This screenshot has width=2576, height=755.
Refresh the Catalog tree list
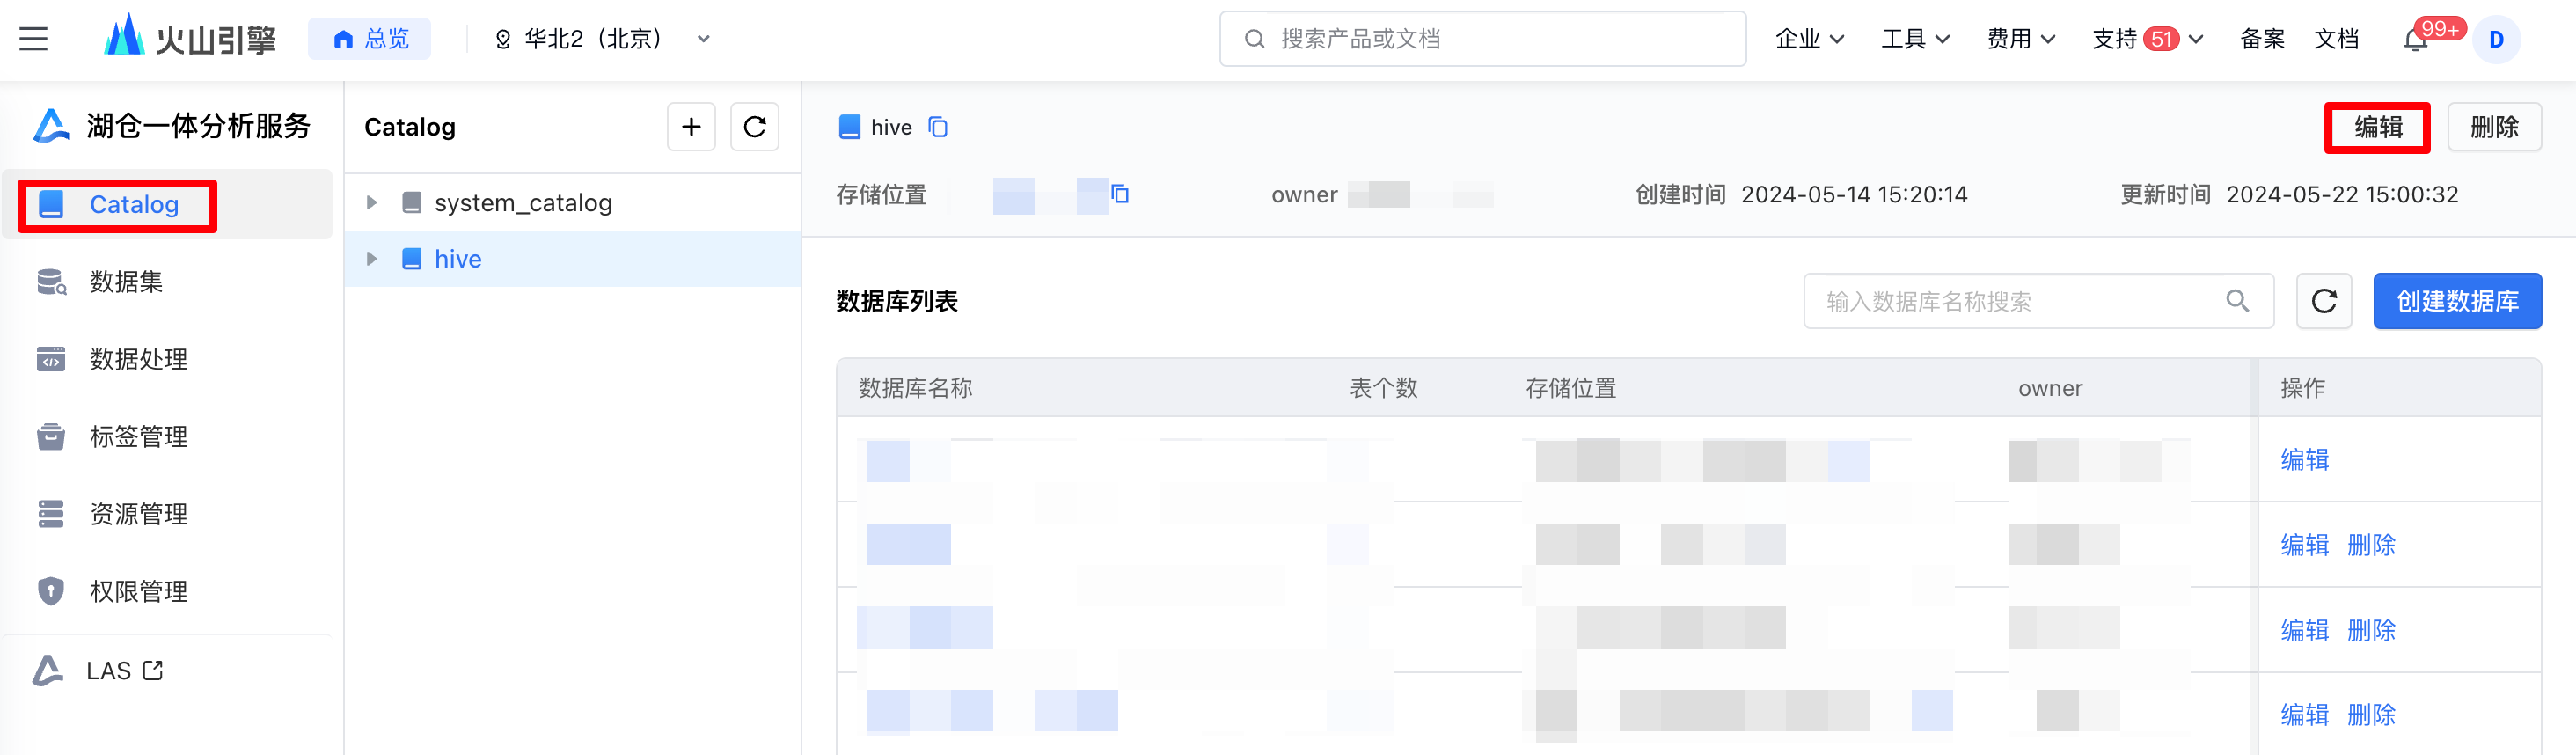[755, 127]
